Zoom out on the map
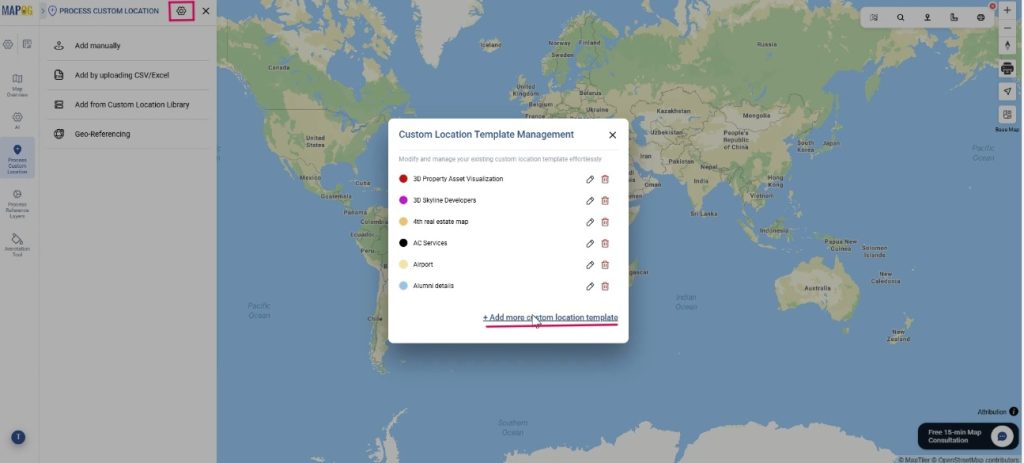 (x=1007, y=28)
